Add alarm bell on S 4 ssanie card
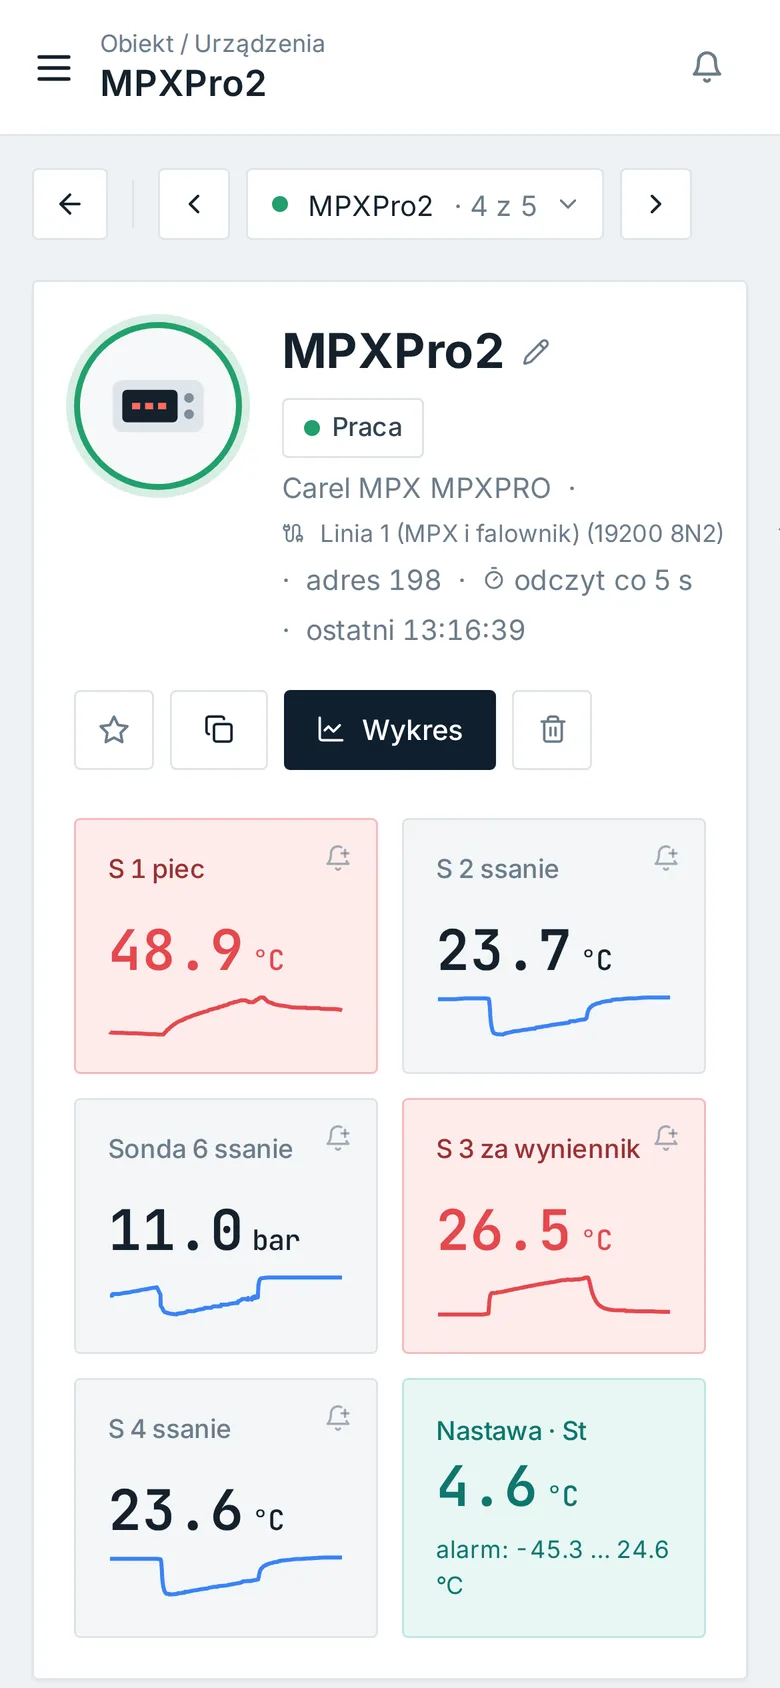Image resolution: width=780 pixels, height=1688 pixels. [338, 1418]
